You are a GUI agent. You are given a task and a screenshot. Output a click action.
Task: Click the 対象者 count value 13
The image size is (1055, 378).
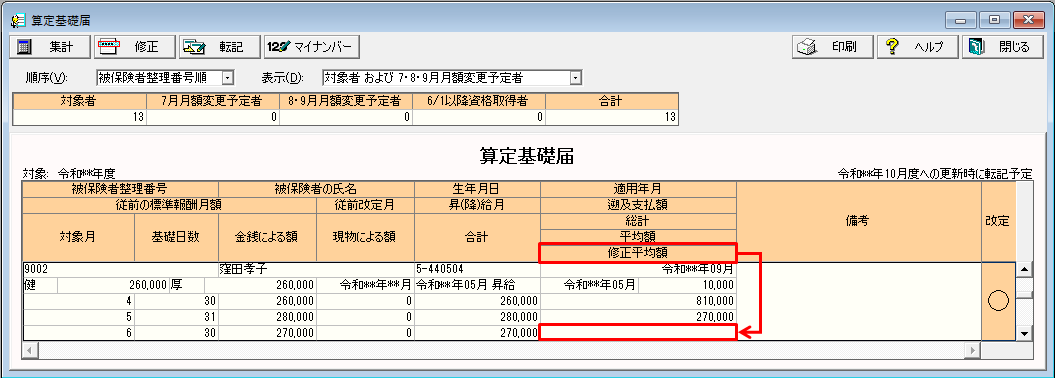pos(80,117)
